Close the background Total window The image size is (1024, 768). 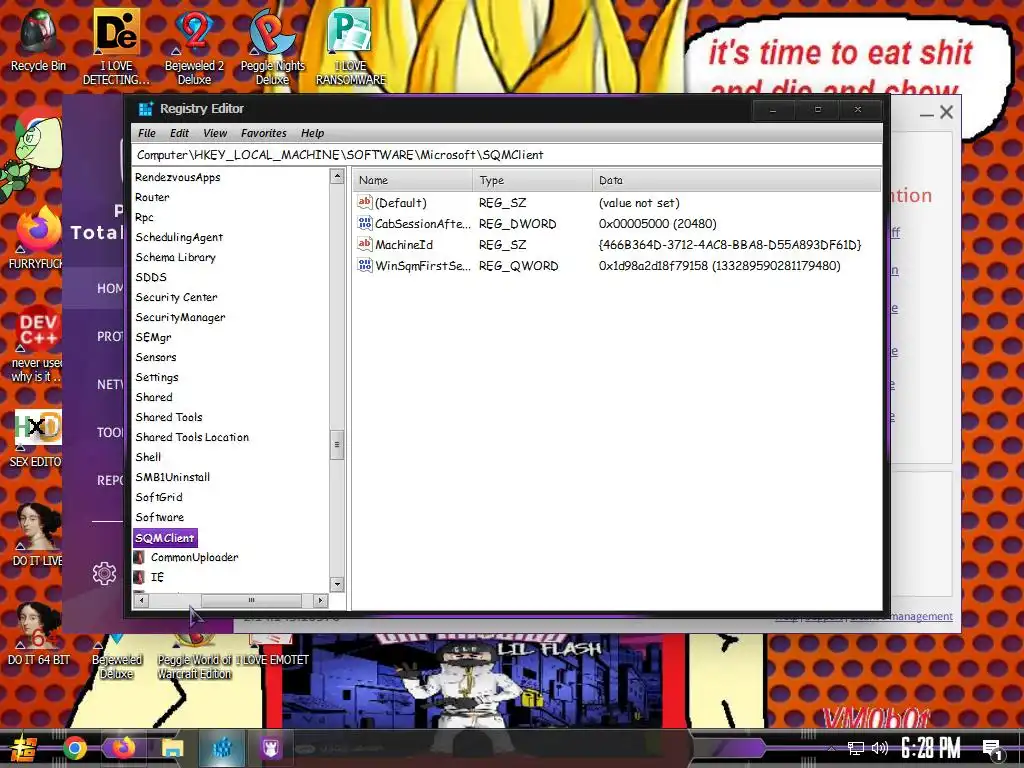[x=946, y=112]
